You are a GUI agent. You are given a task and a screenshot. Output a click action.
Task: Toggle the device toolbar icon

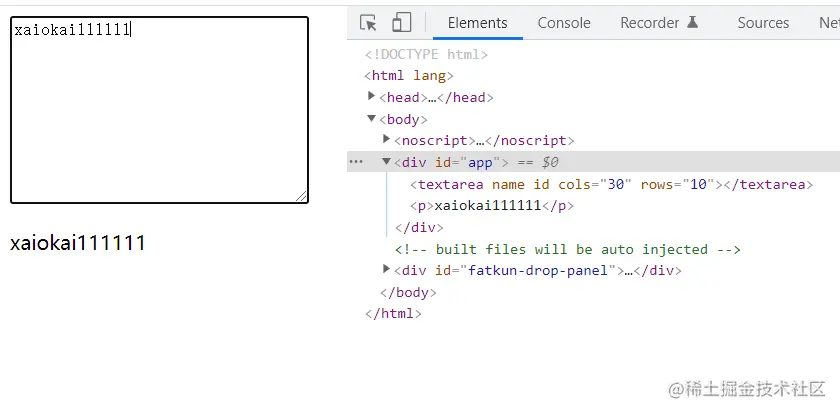401,22
